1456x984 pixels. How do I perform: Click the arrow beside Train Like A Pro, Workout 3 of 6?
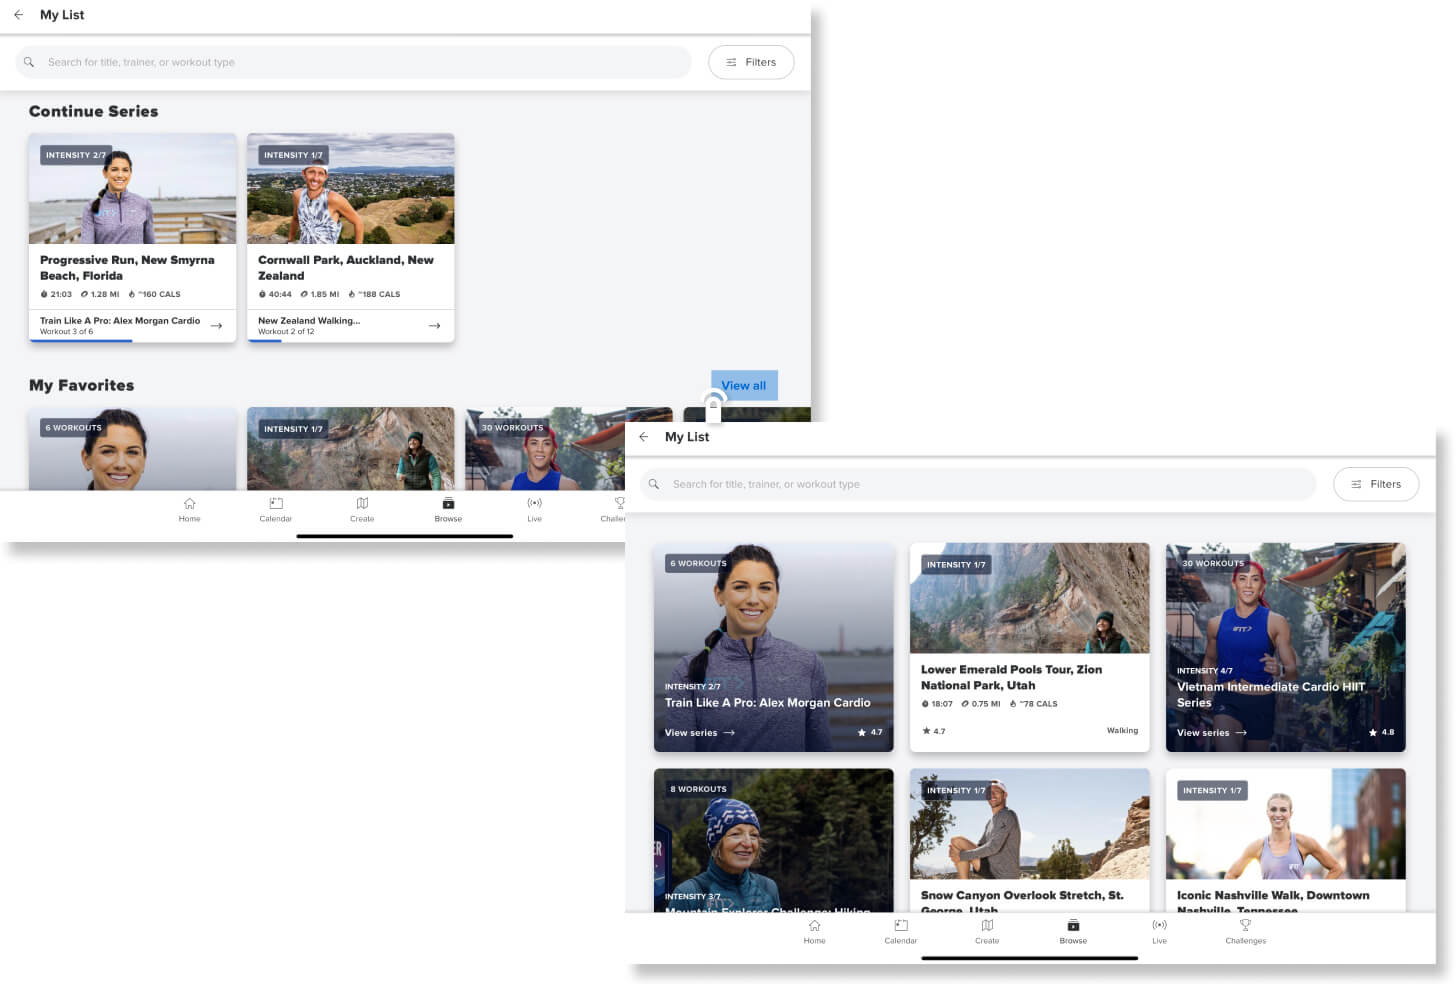coord(216,325)
